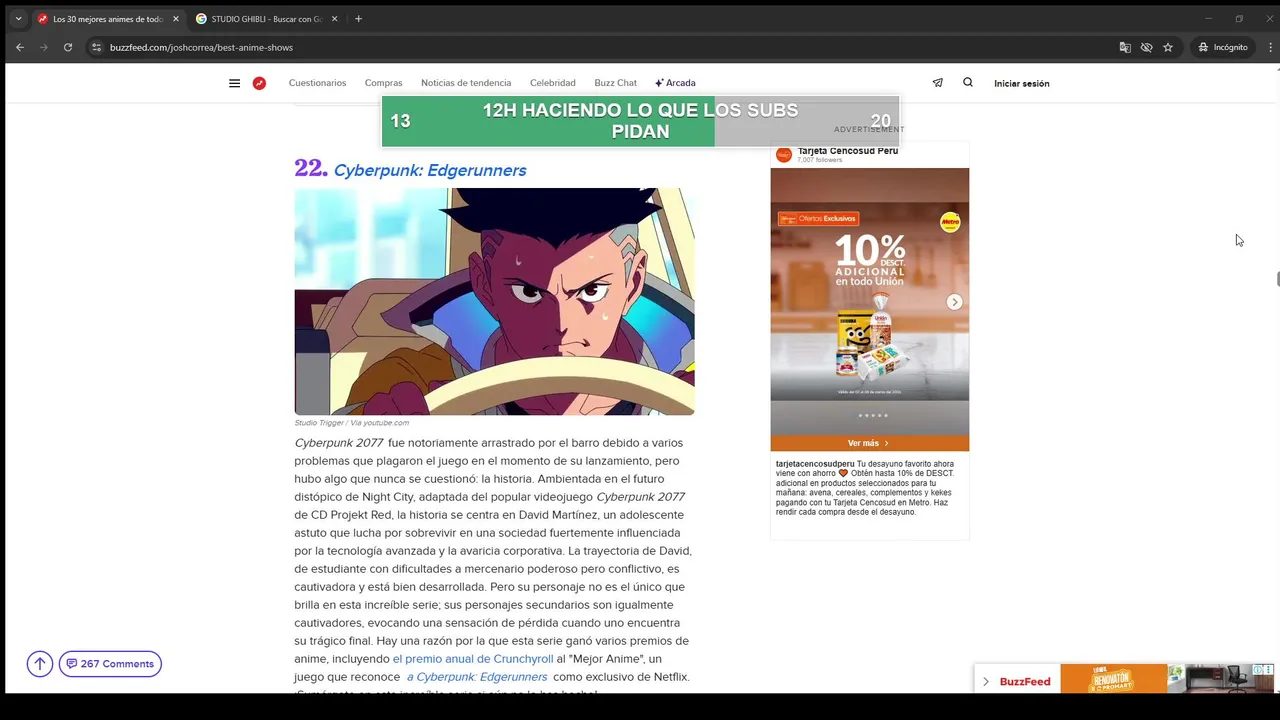1280x720 pixels.
Task: Open the Celebridad menu item
Action: tap(553, 83)
